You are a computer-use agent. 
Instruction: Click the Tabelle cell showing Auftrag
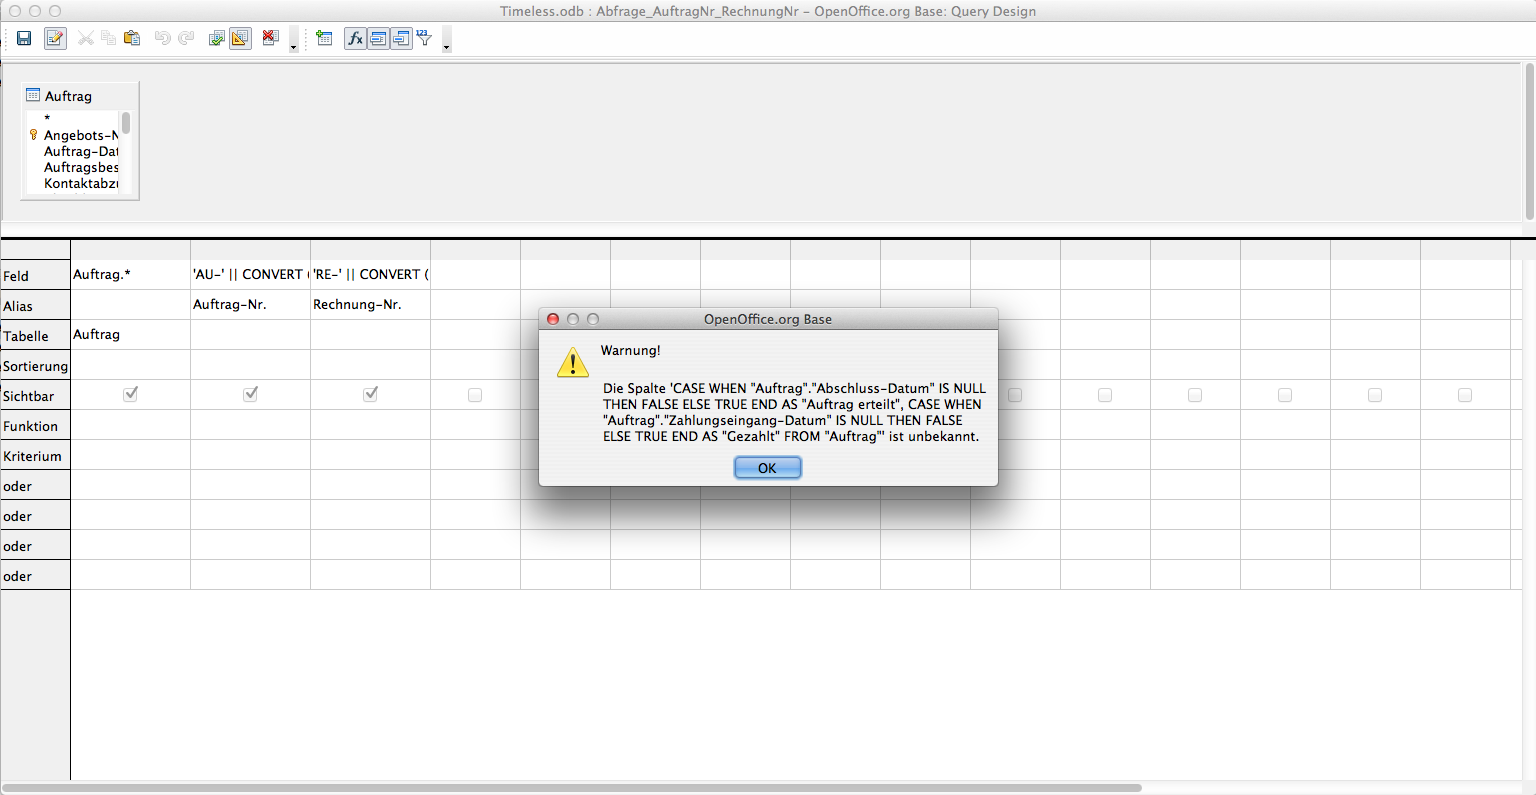point(130,335)
